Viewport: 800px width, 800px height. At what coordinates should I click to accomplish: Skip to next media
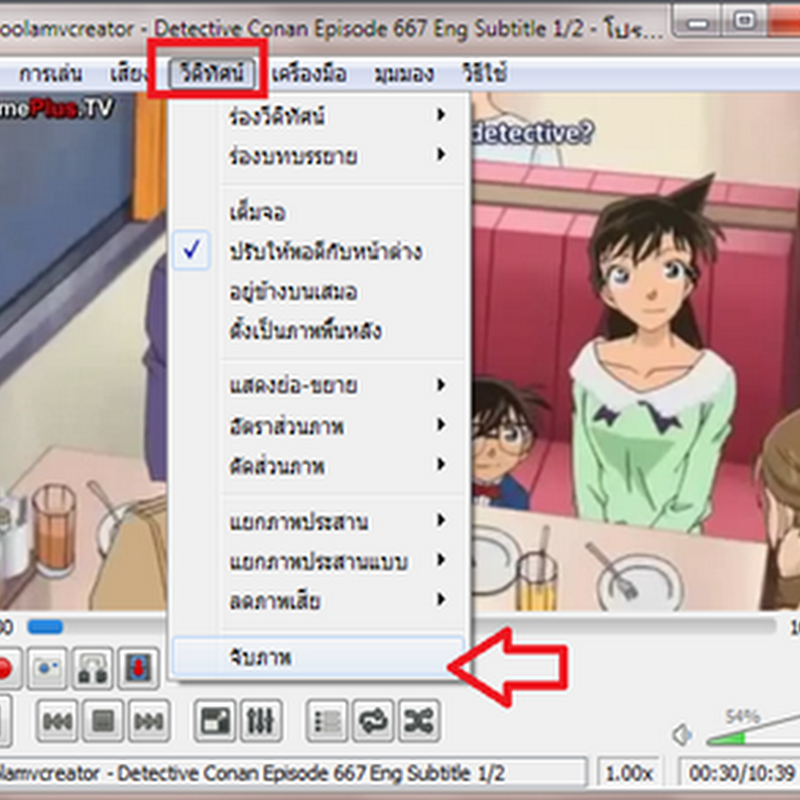click(148, 721)
